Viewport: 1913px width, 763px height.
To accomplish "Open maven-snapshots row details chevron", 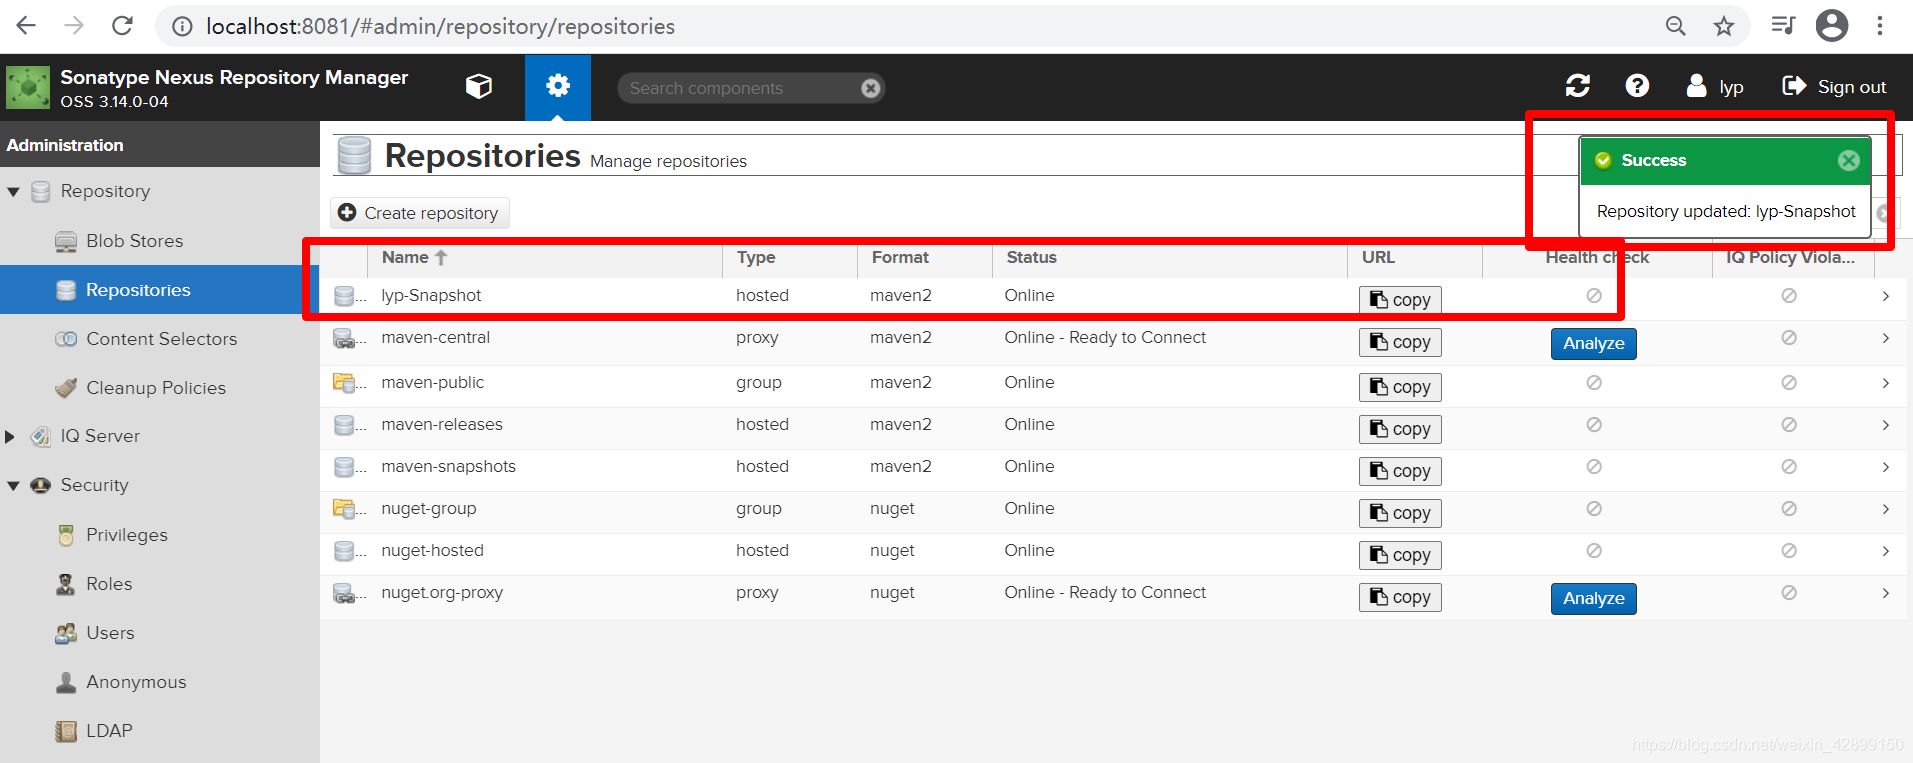I will [x=1886, y=467].
